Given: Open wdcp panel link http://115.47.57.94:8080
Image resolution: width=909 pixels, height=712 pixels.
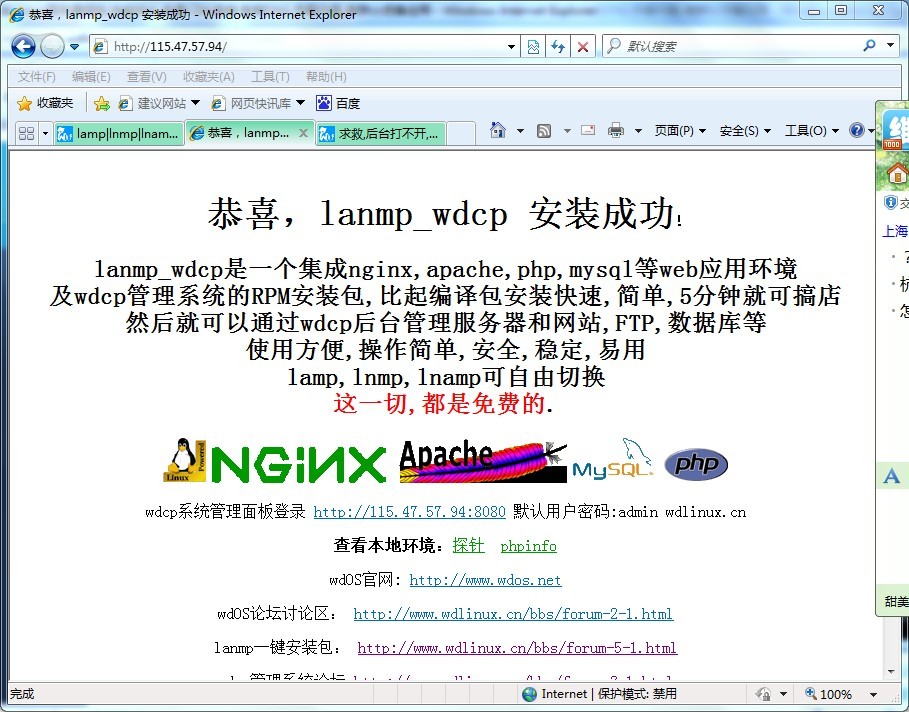Looking at the screenshot, I should [x=409, y=511].
